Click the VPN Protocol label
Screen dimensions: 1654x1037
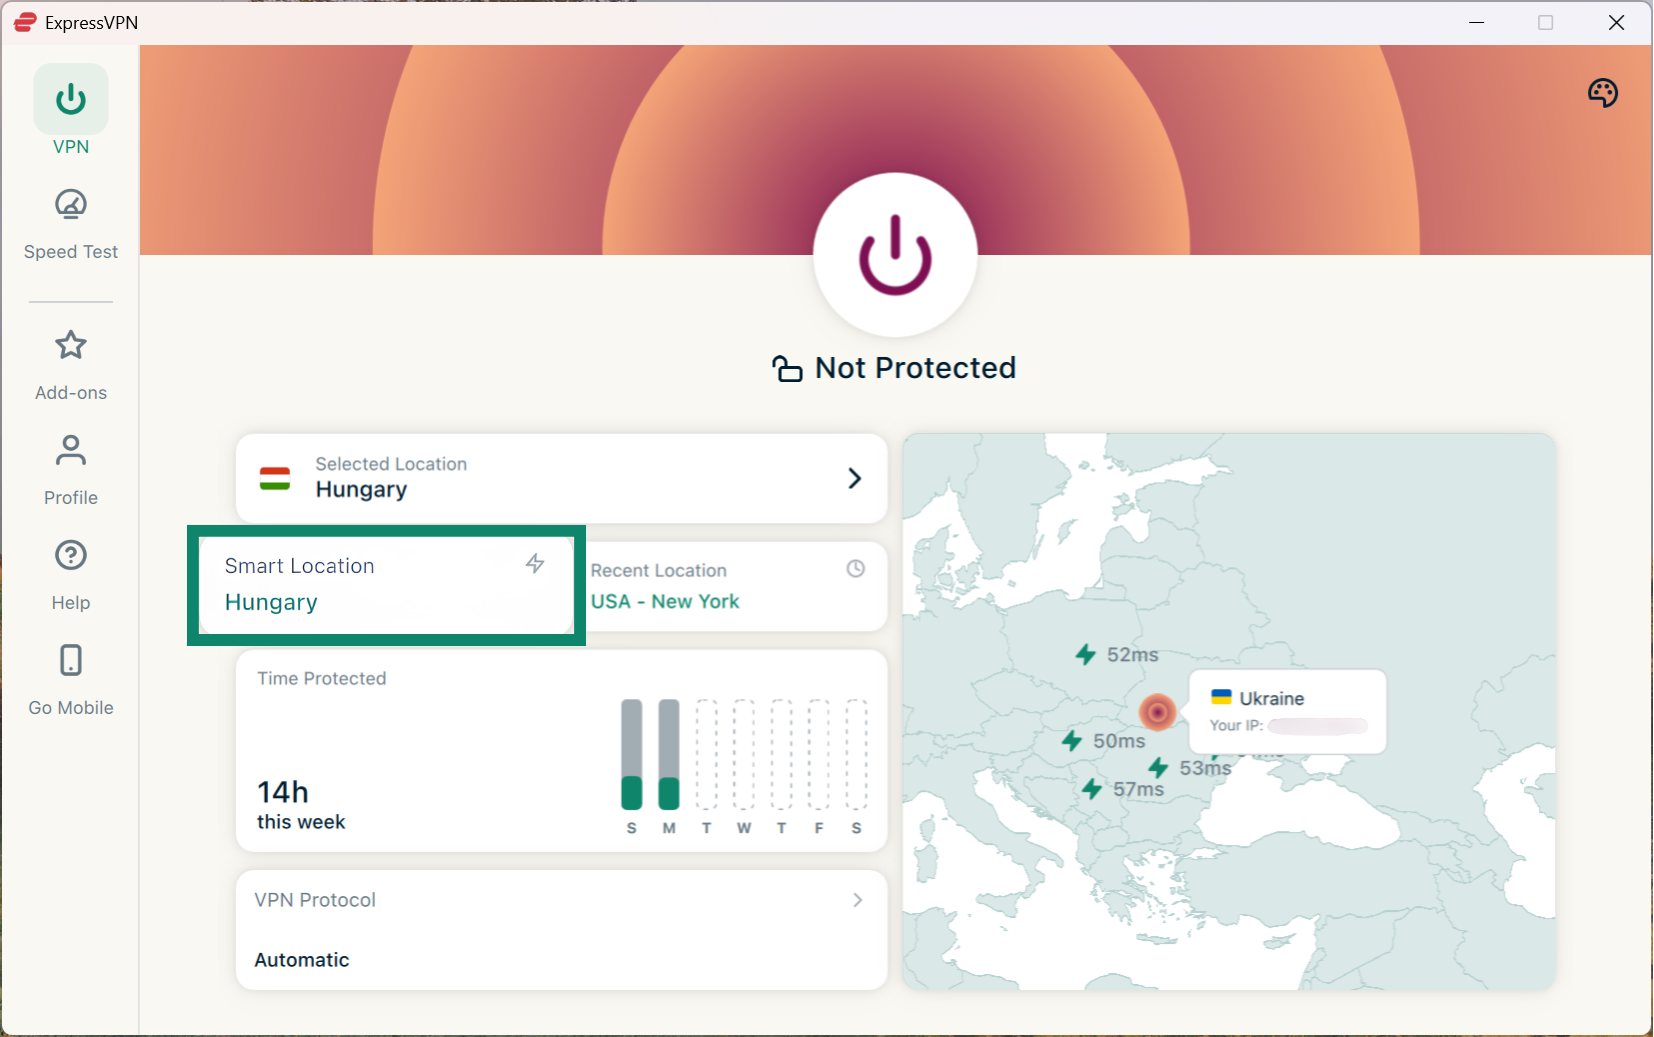(x=315, y=900)
